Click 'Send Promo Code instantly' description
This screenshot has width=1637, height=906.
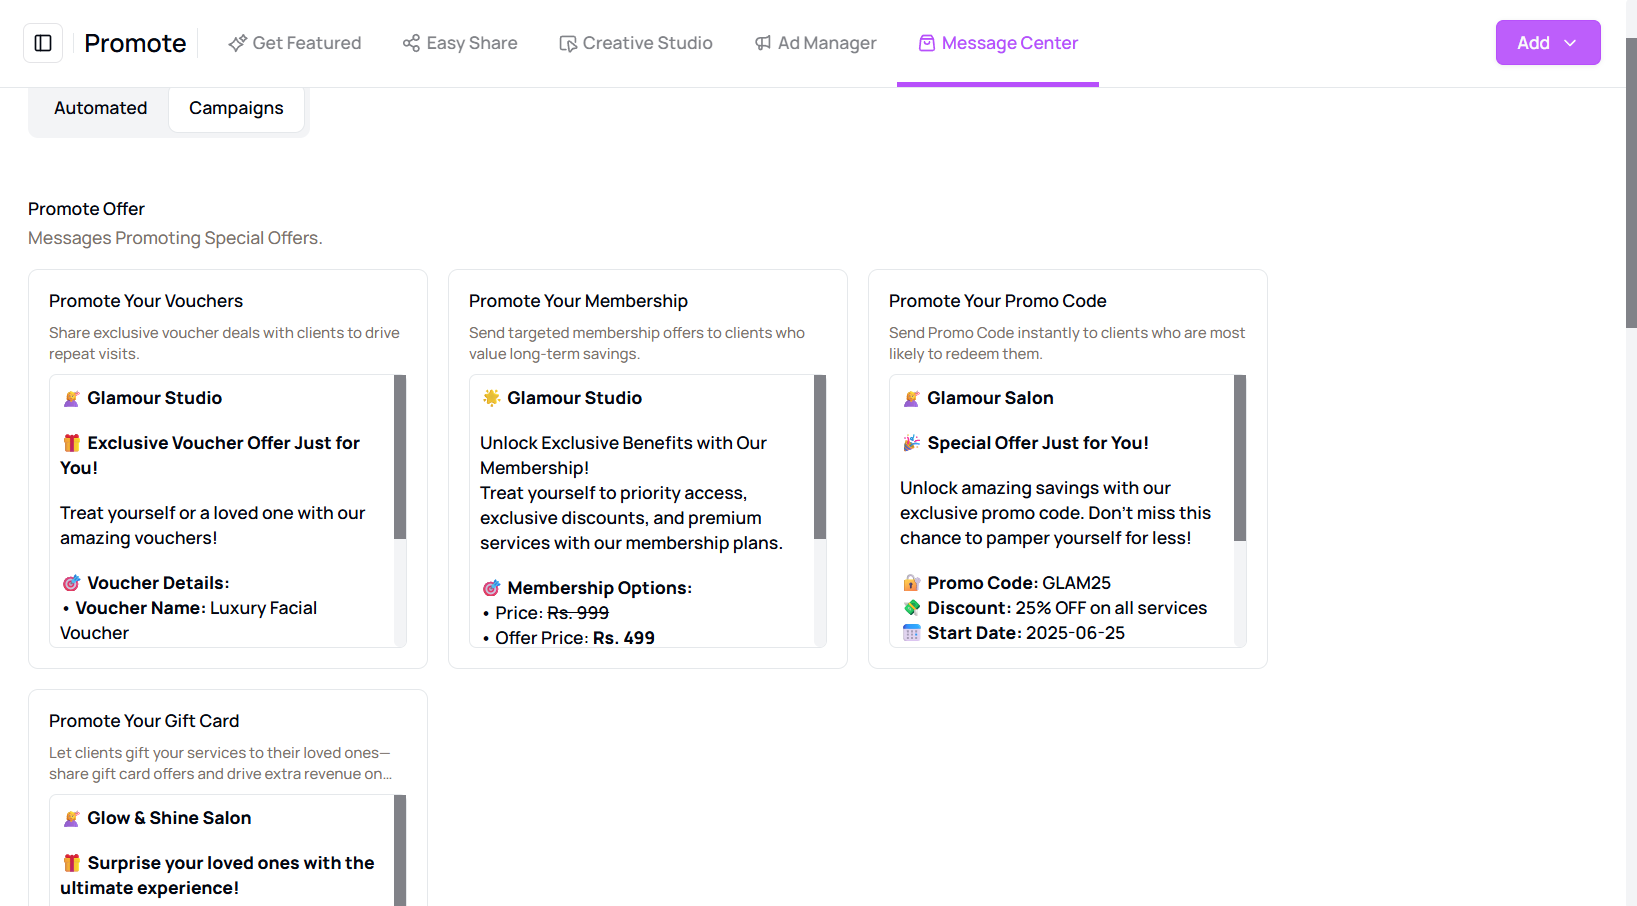click(x=1067, y=343)
